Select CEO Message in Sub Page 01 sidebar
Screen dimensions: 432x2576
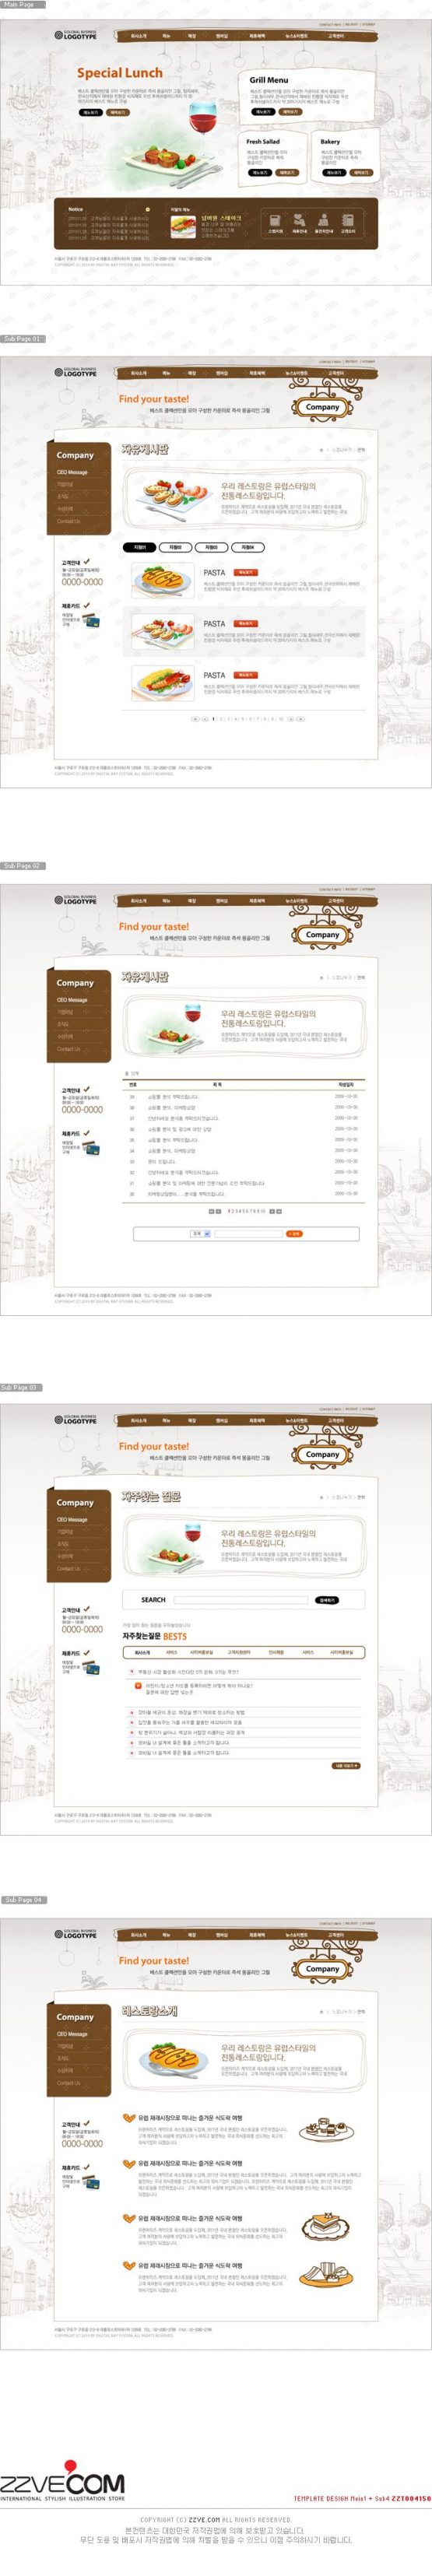(72, 472)
